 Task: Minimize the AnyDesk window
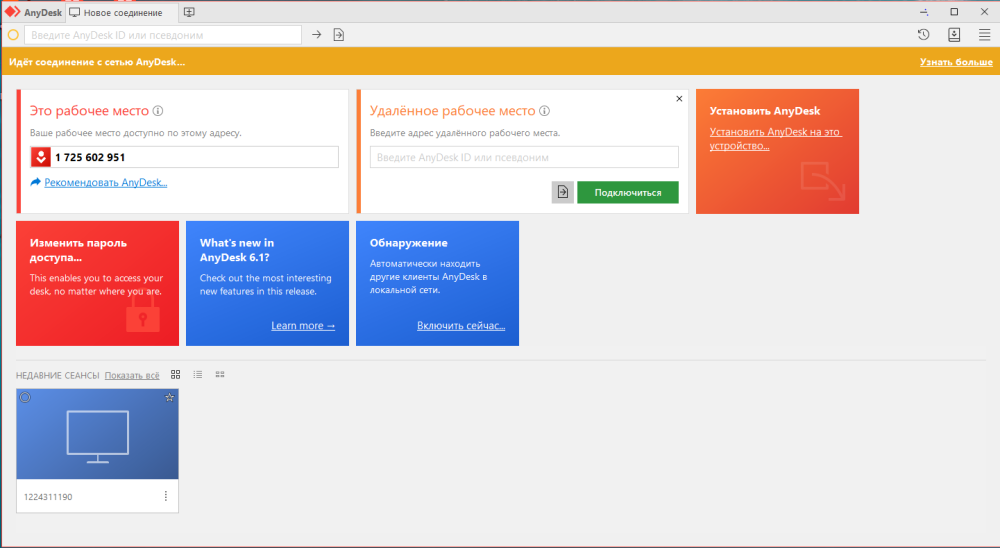(x=924, y=12)
